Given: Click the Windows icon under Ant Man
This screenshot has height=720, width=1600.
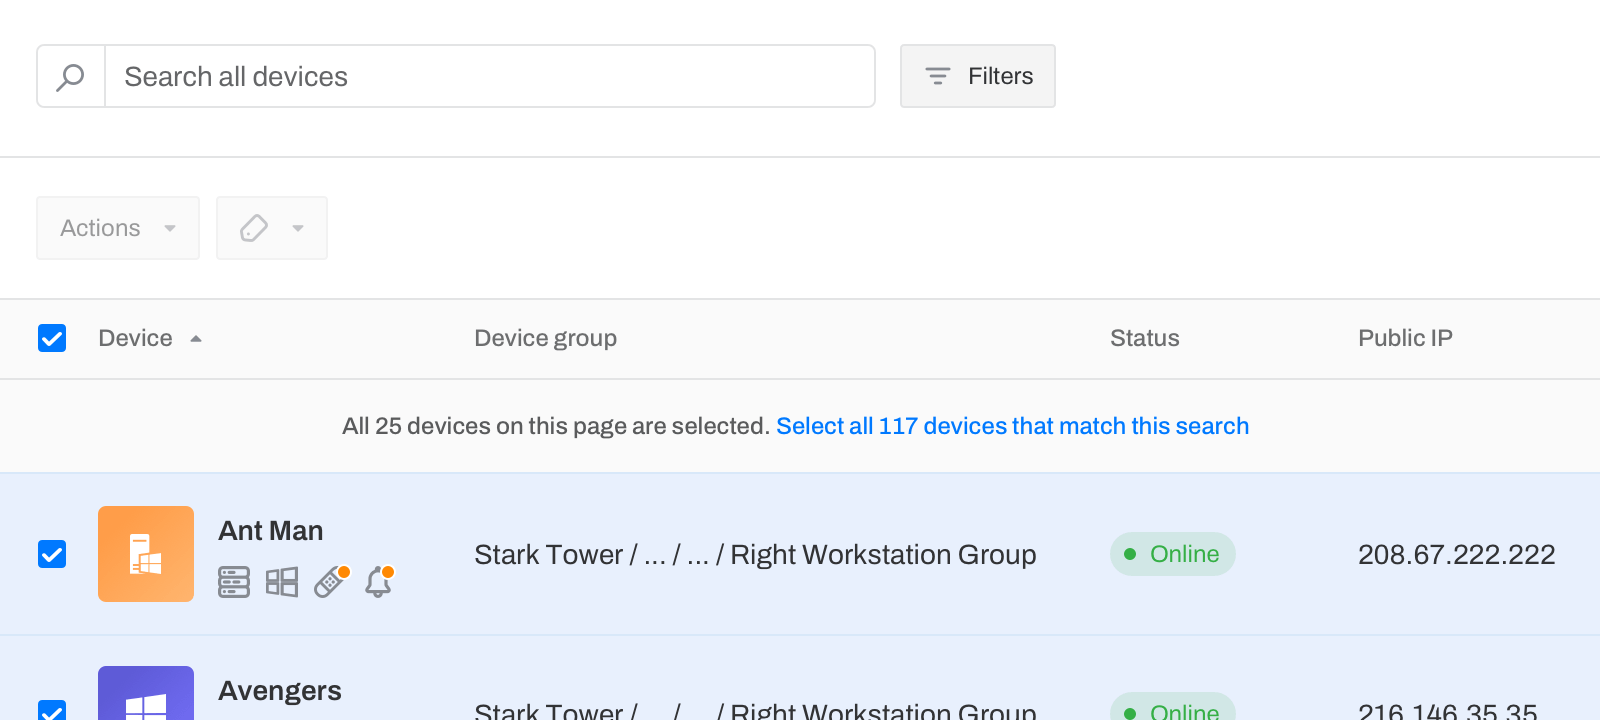Looking at the screenshot, I should 282,582.
